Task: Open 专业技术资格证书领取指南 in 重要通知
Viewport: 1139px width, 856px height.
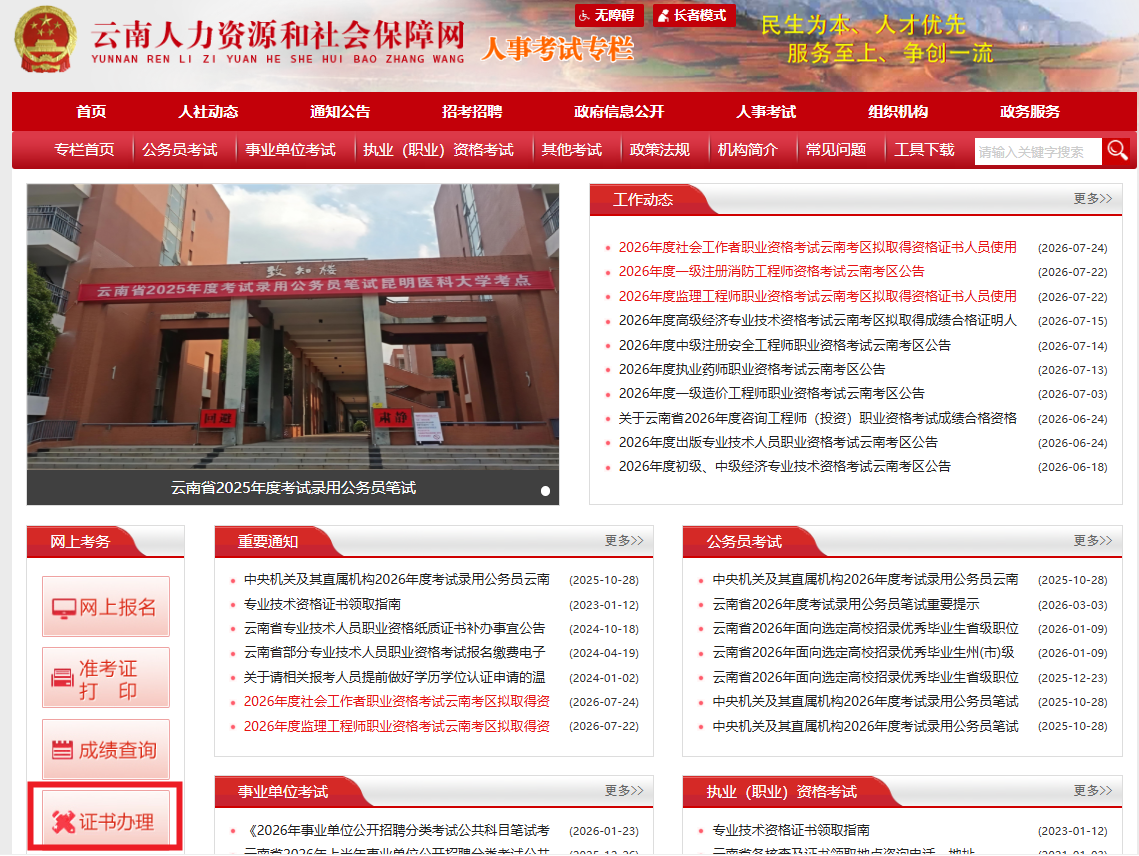Action: click(322, 604)
